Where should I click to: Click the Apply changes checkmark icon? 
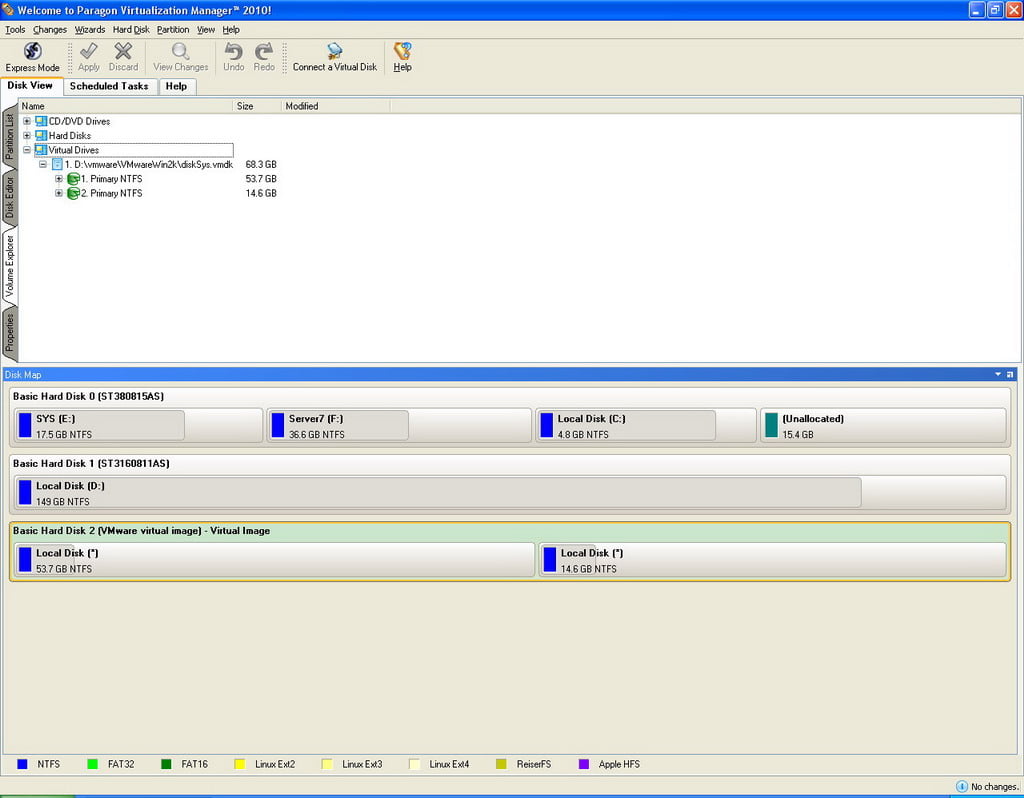[89, 51]
